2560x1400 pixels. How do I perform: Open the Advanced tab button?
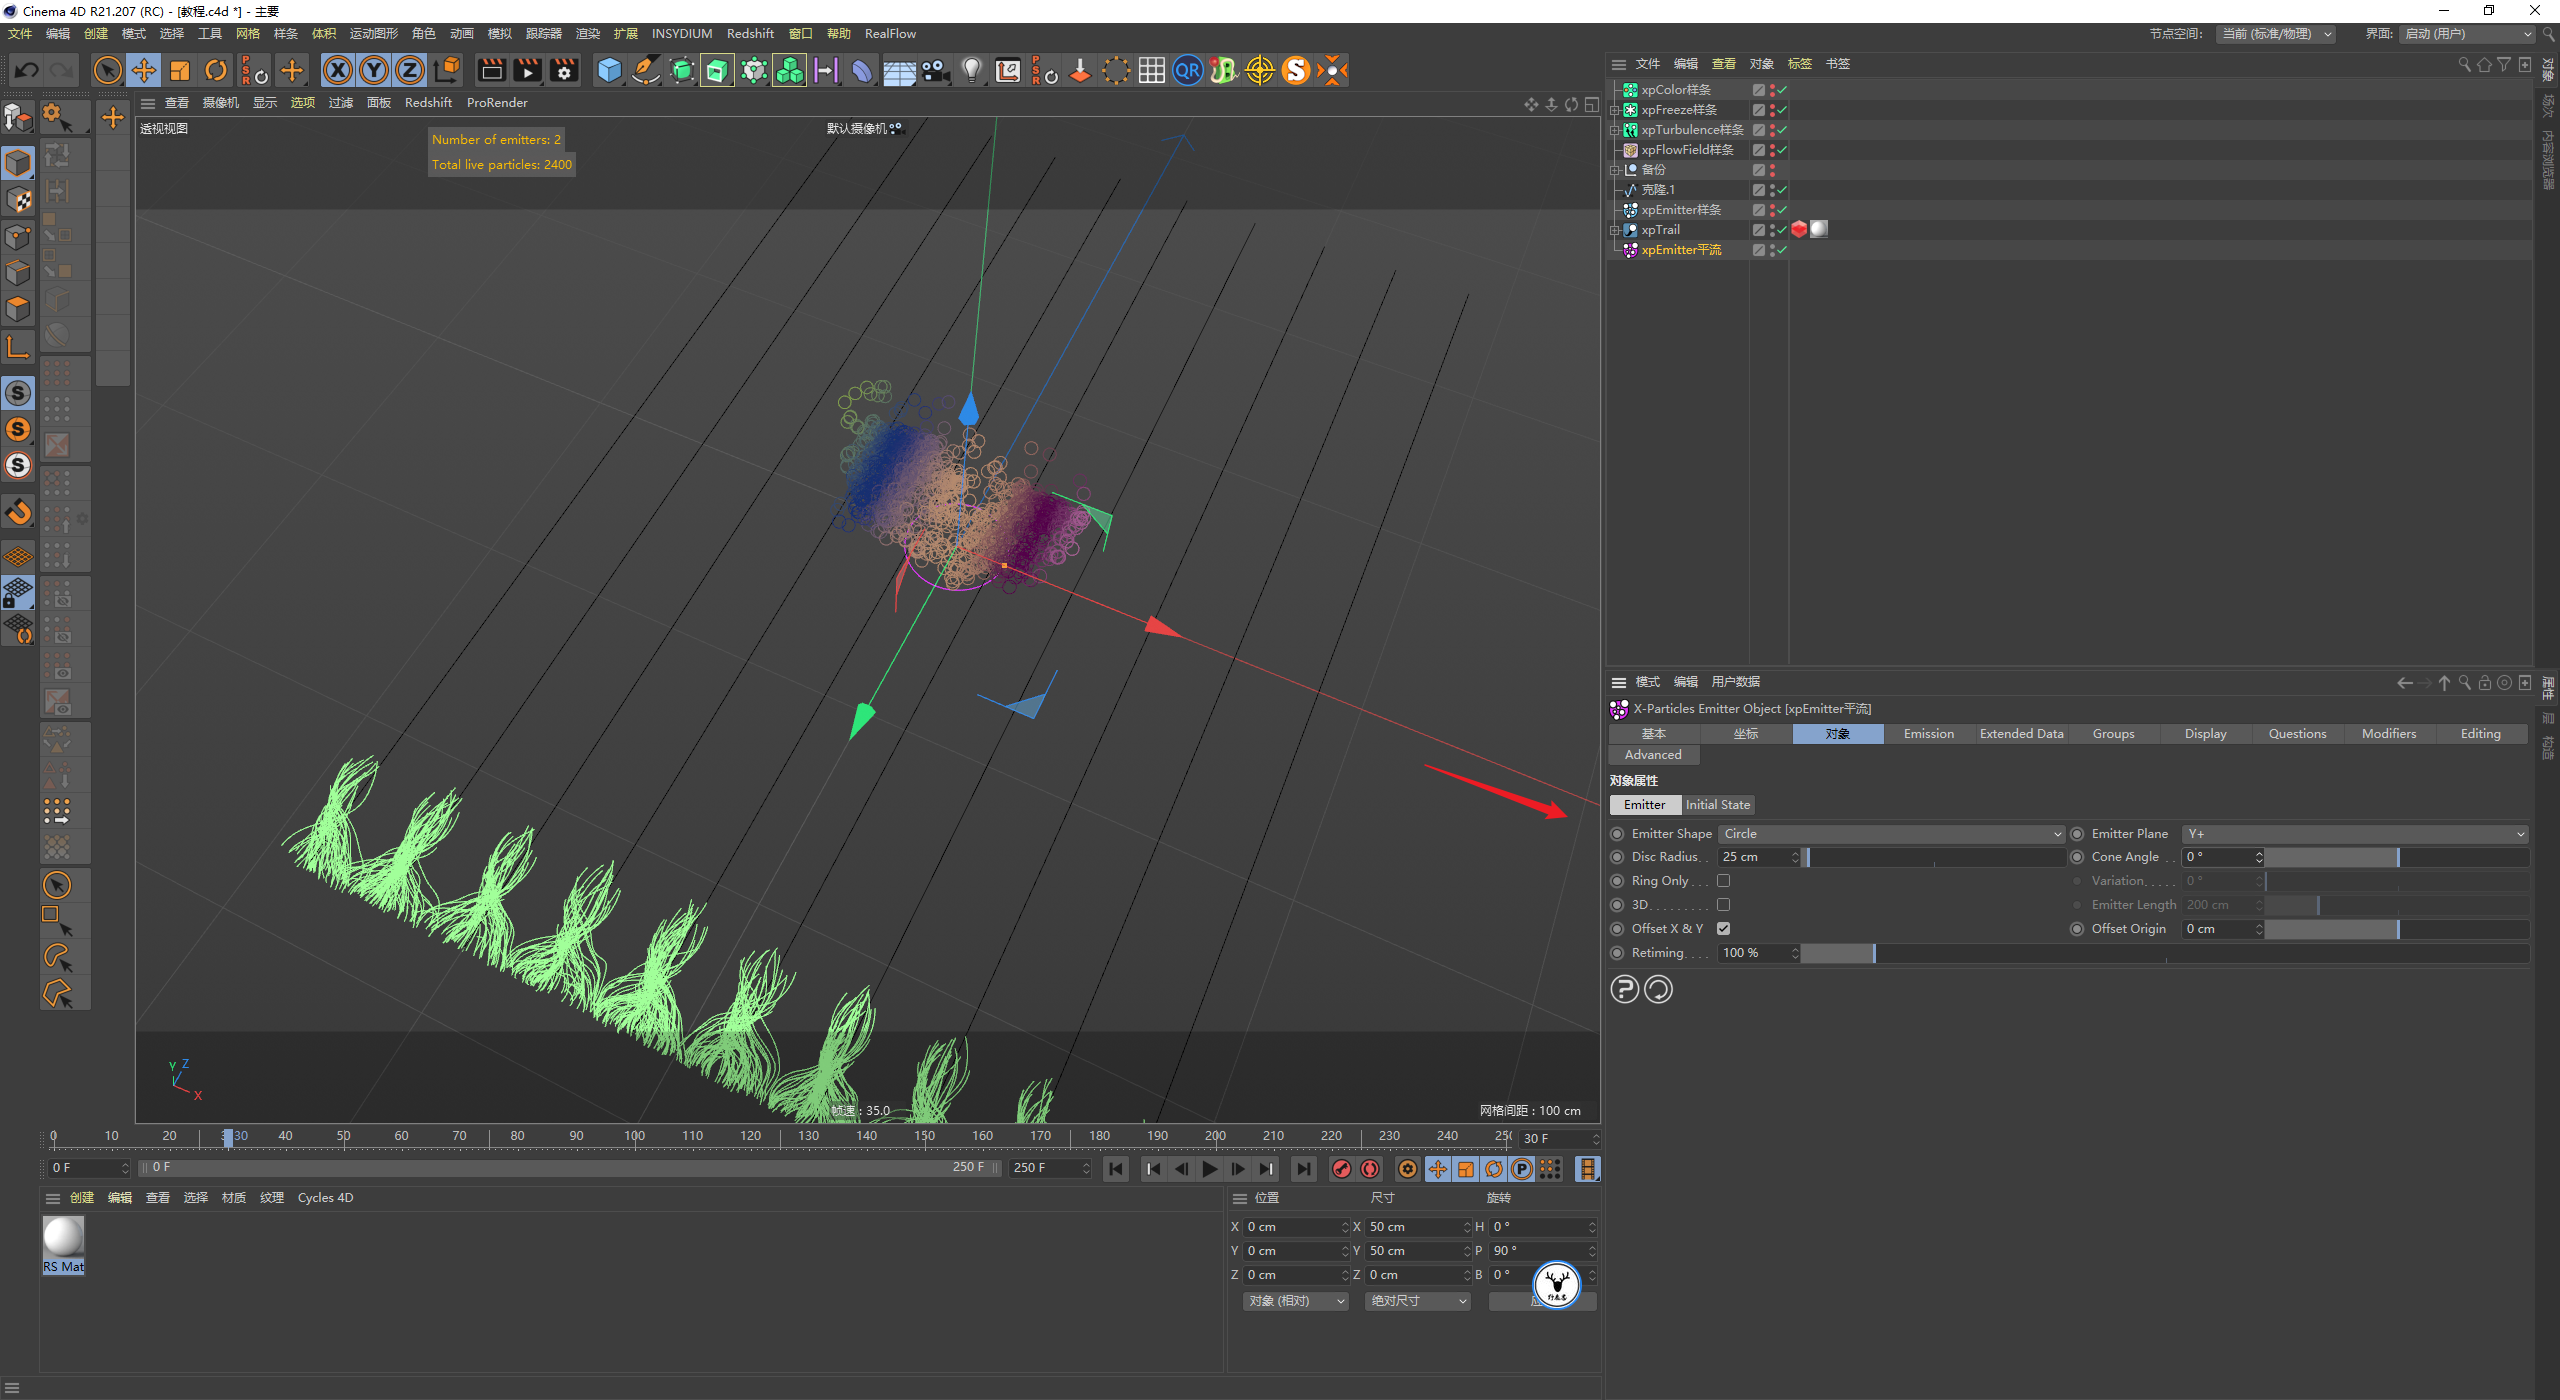pos(1653,755)
